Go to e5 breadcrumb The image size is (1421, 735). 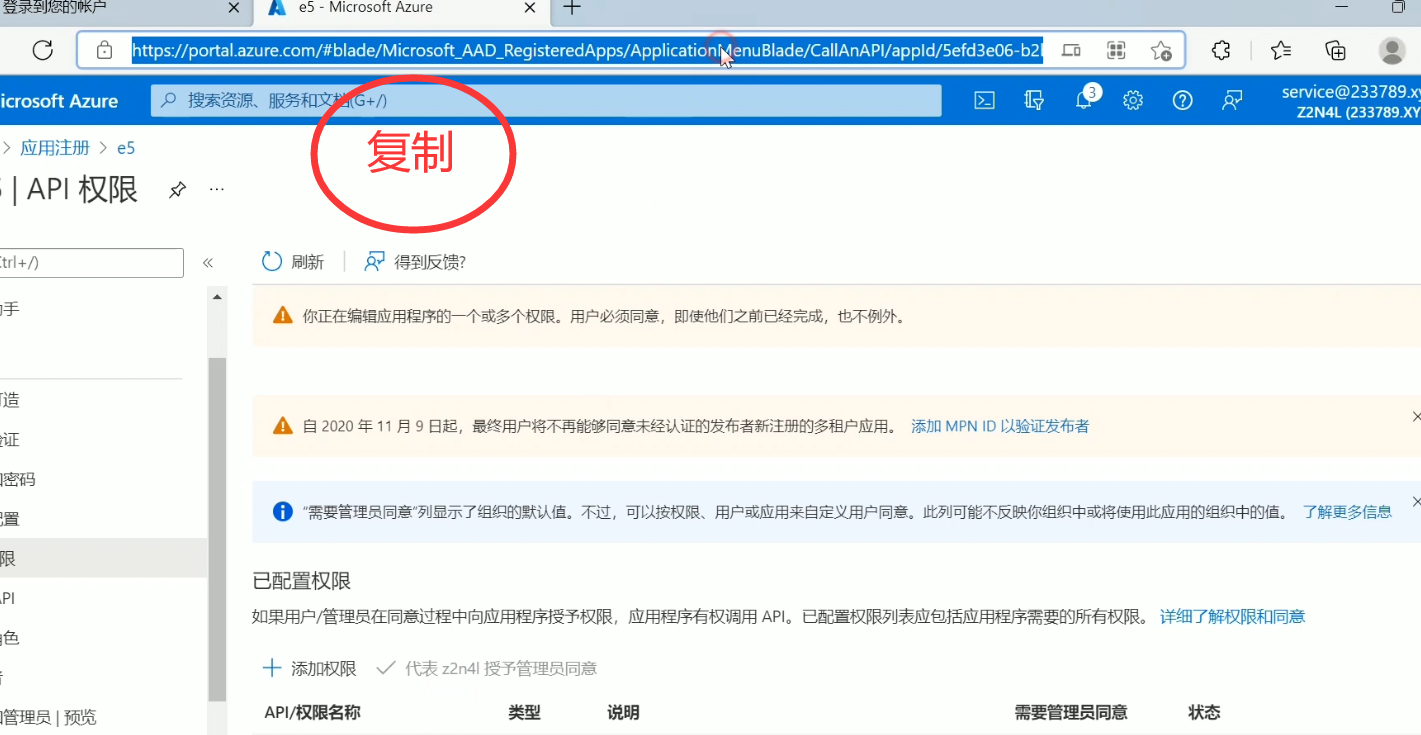[x=126, y=148]
